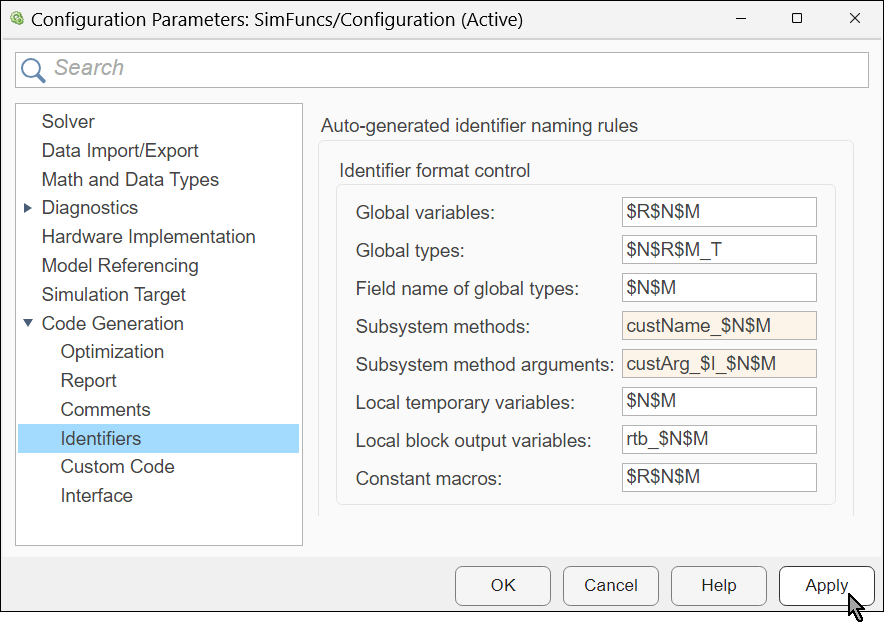Select the Interface subcategory

[96, 495]
